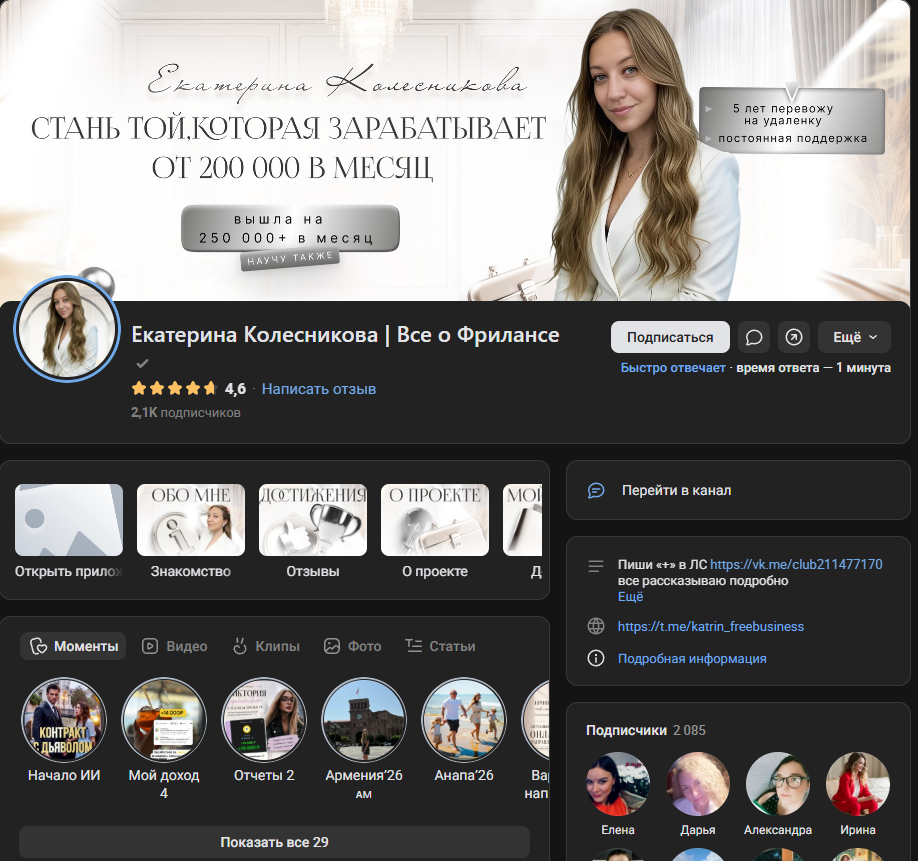Click the Подписаться button
918x861 pixels.
[x=670, y=337]
